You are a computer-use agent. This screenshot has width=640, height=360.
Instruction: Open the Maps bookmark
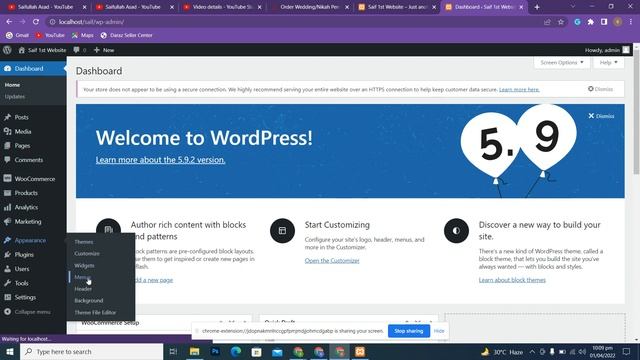(82, 36)
